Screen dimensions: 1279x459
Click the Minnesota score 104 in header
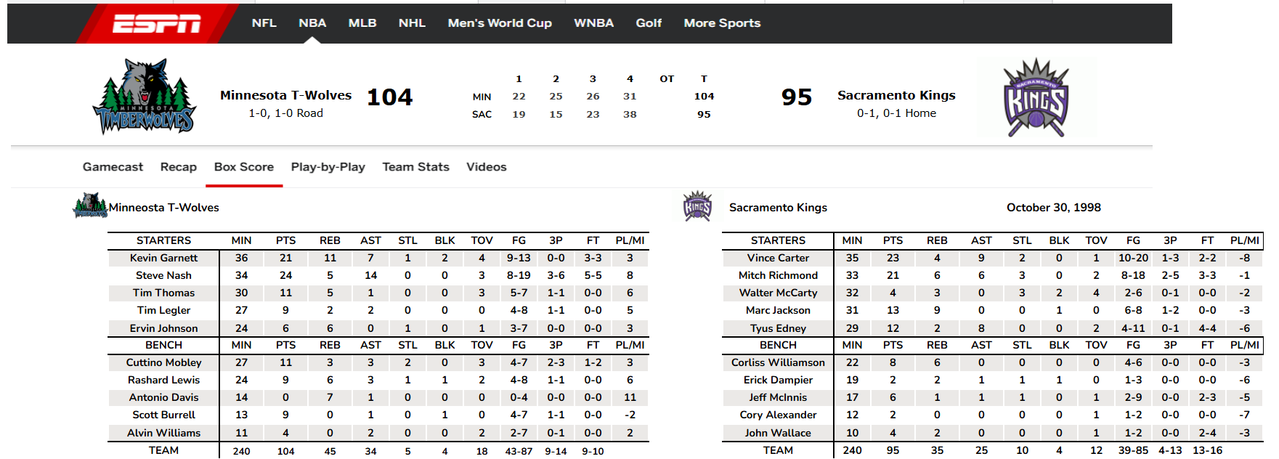click(x=389, y=96)
